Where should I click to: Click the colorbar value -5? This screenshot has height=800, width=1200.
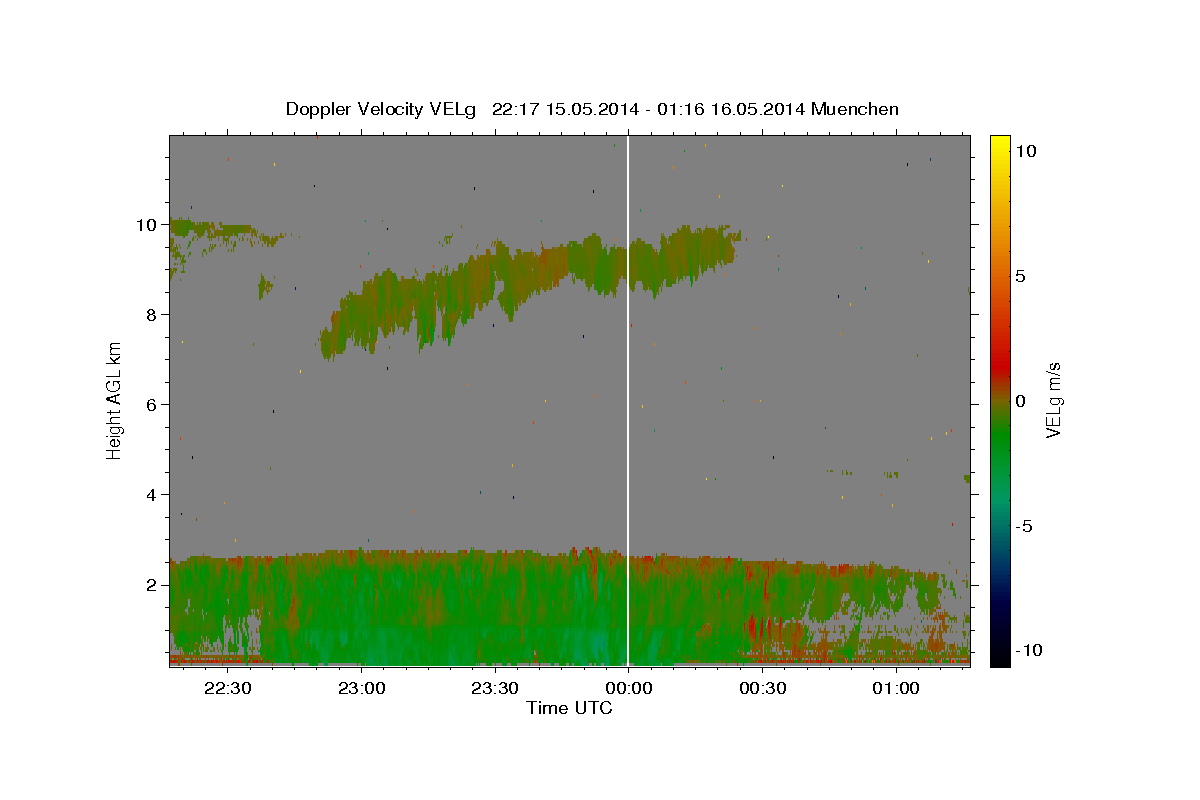tap(1024, 526)
